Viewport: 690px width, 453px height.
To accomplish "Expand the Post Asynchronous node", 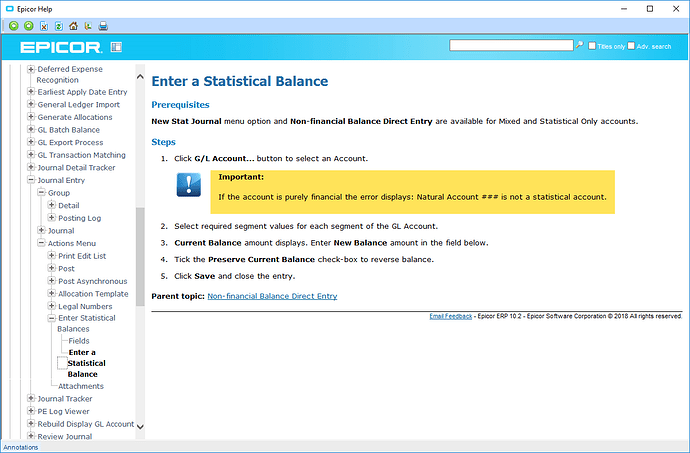I will (51, 281).
